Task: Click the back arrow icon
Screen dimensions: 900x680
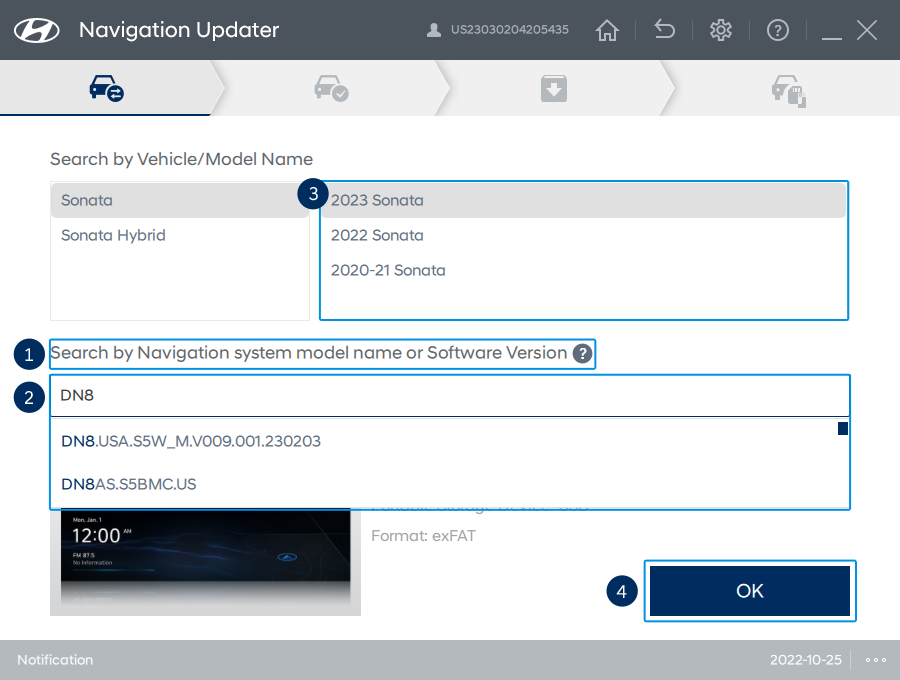Action: (x=664, y=30)
